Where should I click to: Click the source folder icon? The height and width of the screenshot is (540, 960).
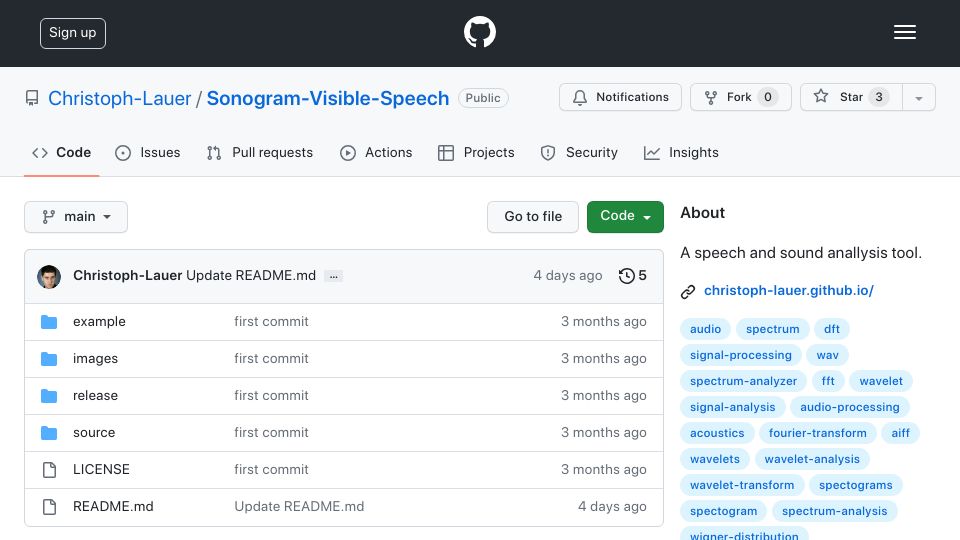pos(49,433)
